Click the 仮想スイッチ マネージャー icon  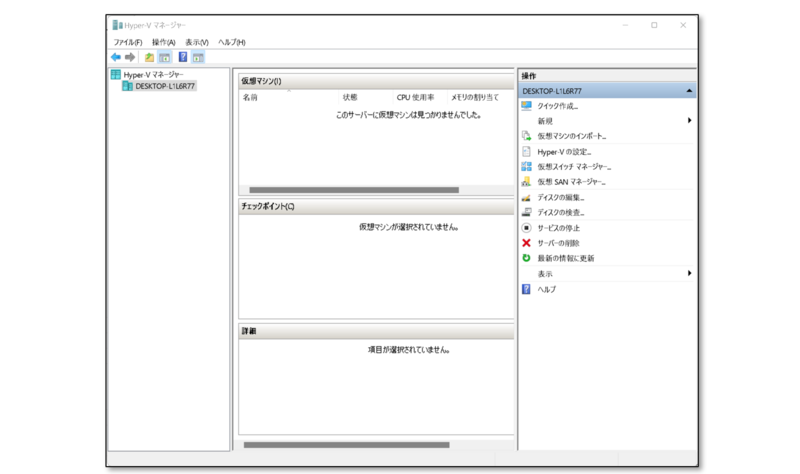click(527, 166)
